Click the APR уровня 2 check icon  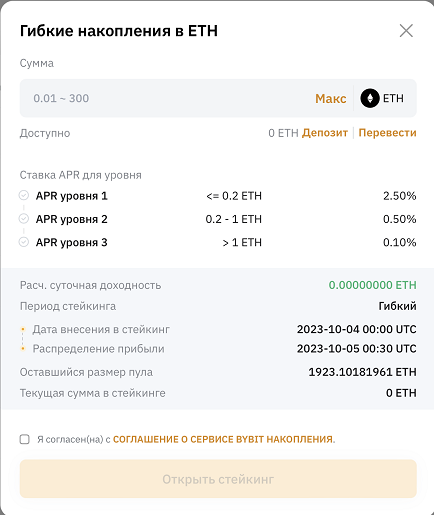pos(24,219)
